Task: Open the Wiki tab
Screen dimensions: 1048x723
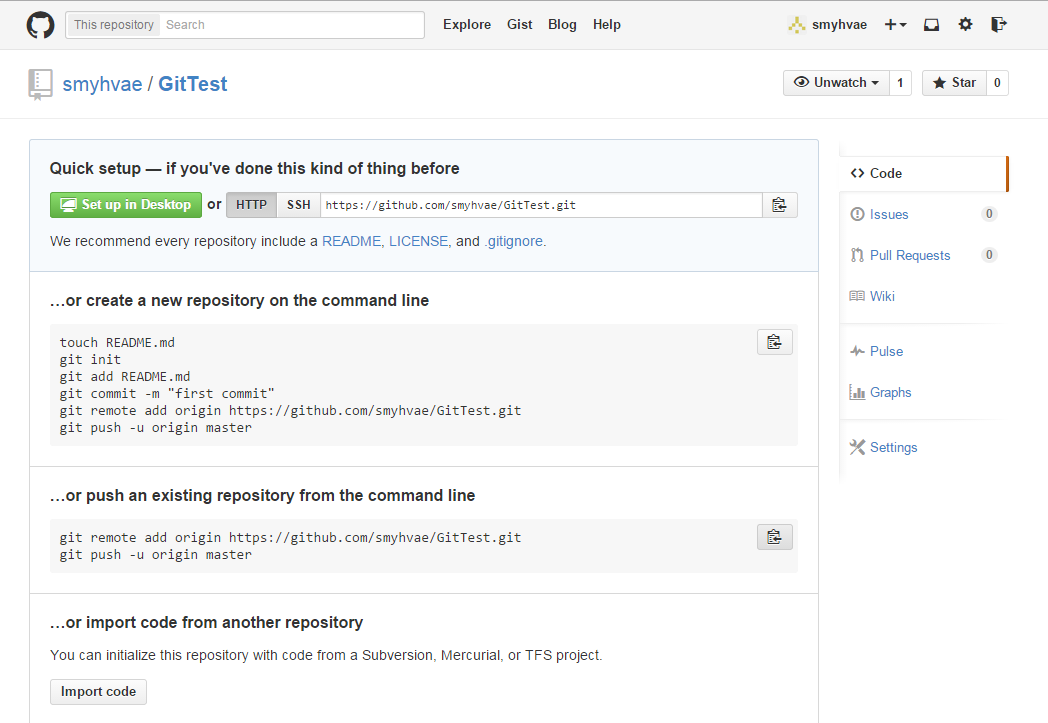Action: pyautogui.click(x=922, y=296)
